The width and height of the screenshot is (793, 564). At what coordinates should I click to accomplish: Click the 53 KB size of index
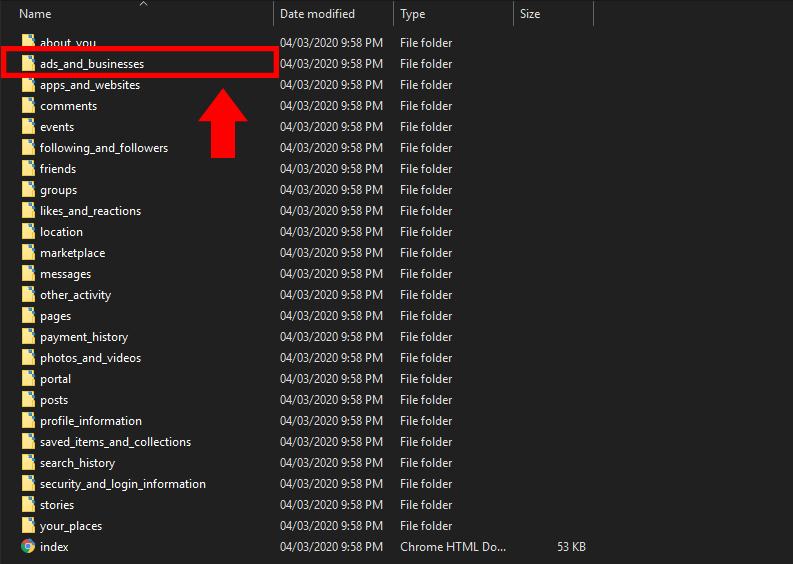[x=571, y=547]
